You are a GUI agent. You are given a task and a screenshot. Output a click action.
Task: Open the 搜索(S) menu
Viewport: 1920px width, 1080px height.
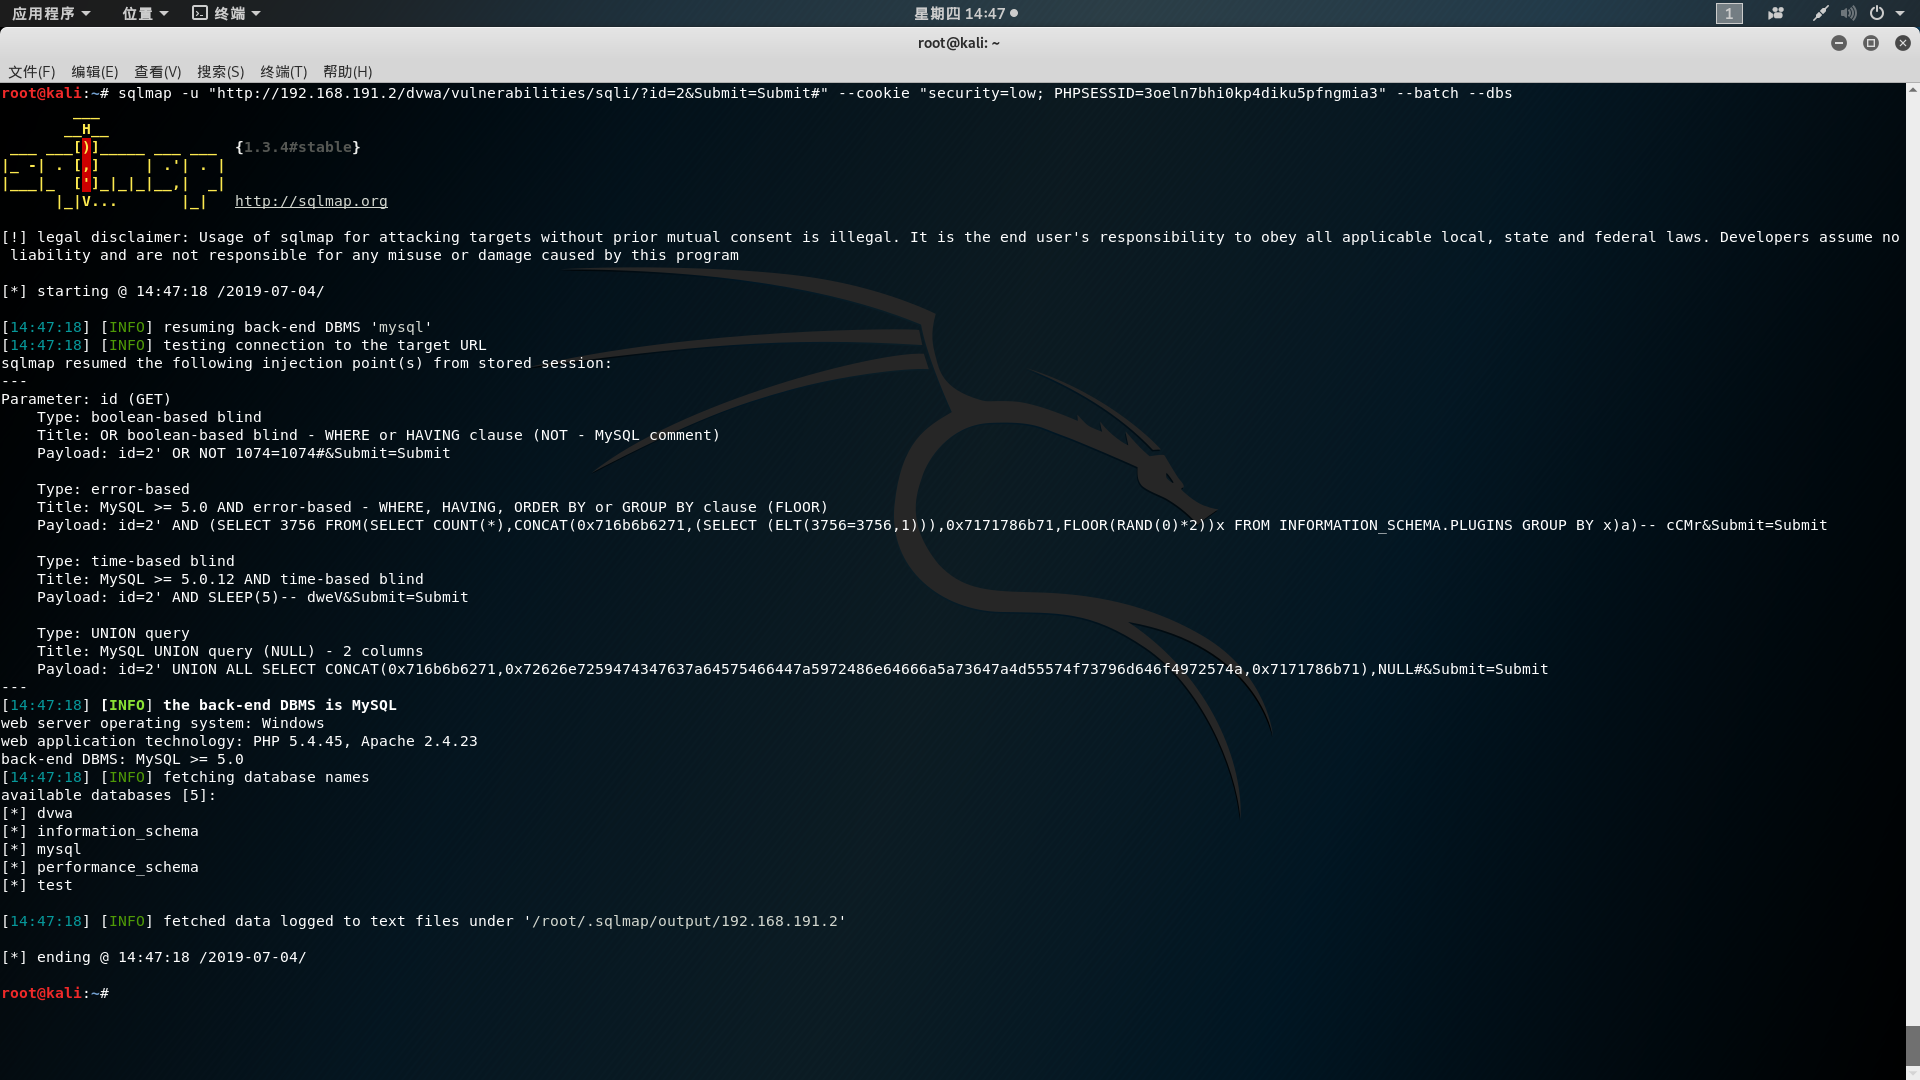(x=220, y=72)
